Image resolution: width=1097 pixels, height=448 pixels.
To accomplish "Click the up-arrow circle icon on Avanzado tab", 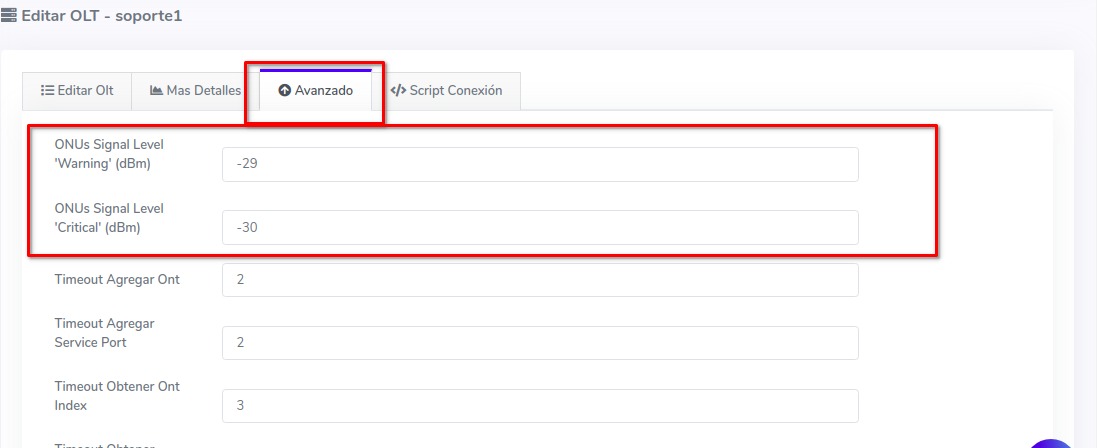I will [284, 90].
